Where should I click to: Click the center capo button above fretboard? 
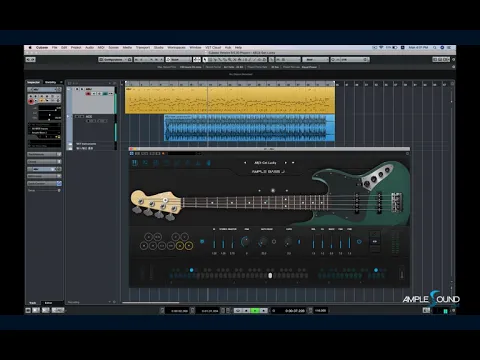(x=273, y=190)
